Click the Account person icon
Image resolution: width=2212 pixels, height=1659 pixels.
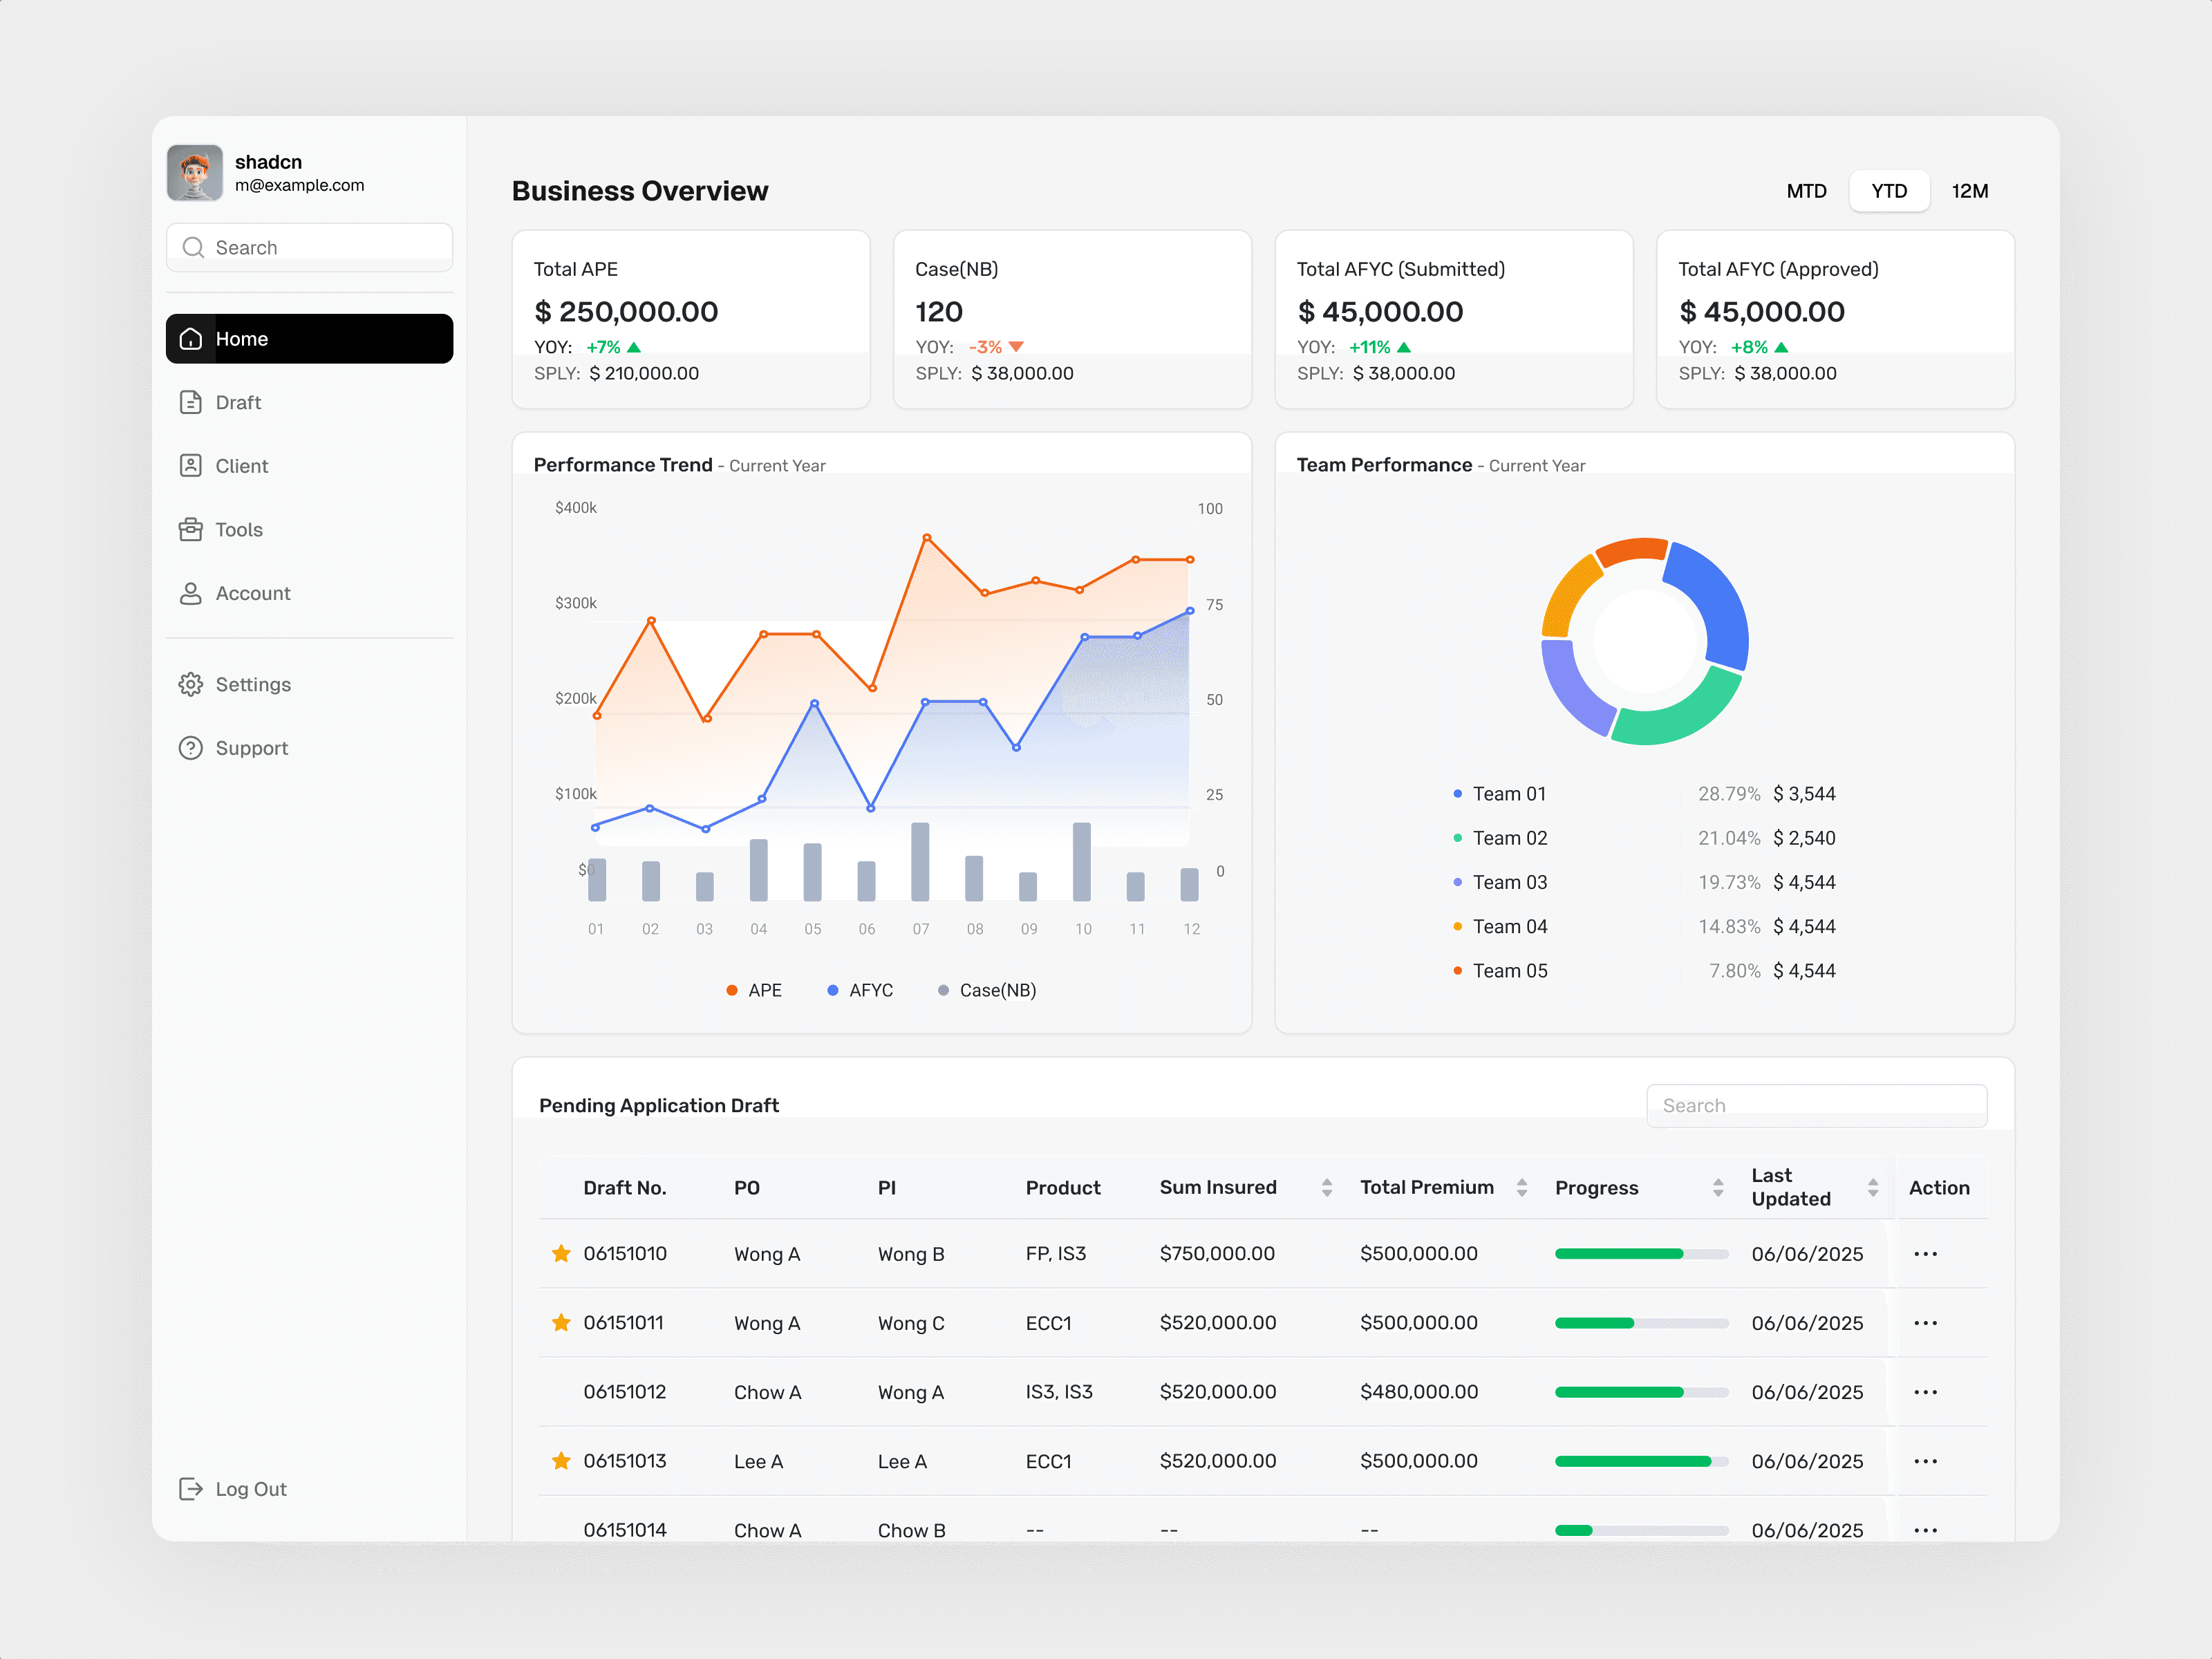click(x=190, y=593)
